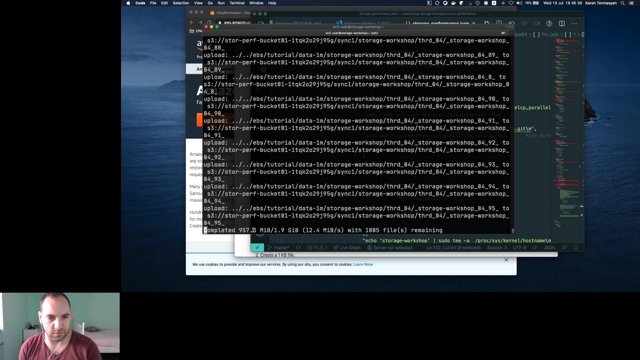
Task: Close the cookie banner in the browser
Action: [506, 260]
